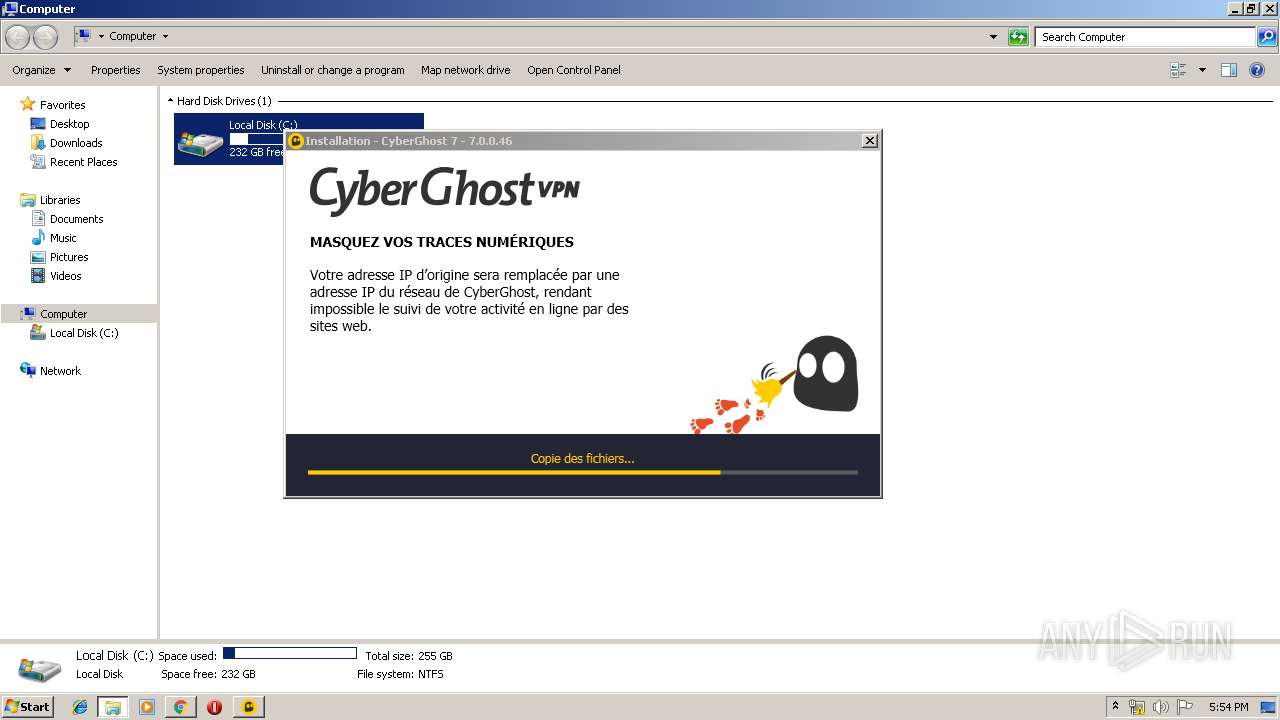Show hidden tray icons arrow

click(x=1115, y=707)
